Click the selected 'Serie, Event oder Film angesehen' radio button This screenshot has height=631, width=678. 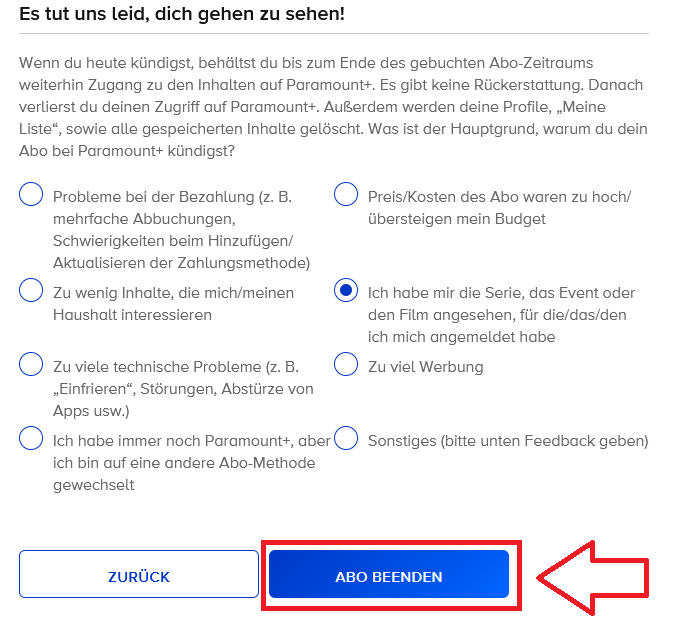[346, 291]
